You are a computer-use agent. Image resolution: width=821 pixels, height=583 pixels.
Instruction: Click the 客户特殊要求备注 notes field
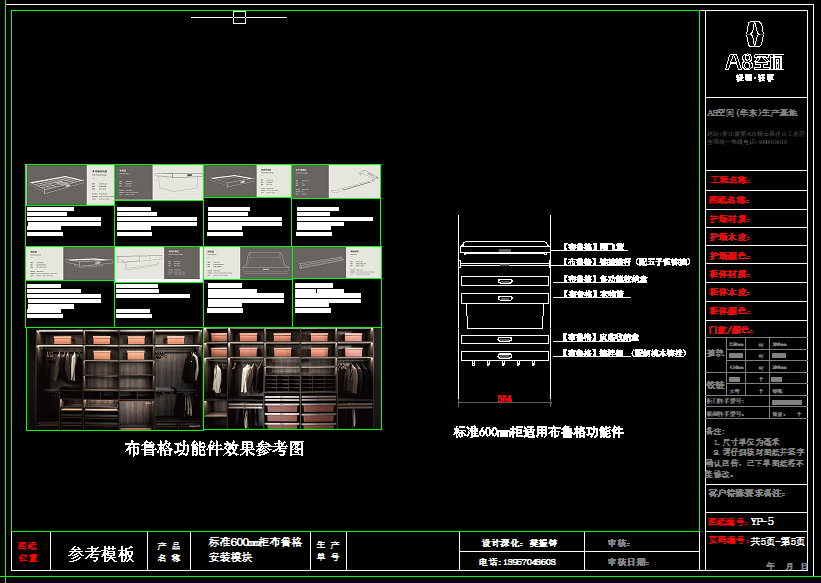pos(746,493)
